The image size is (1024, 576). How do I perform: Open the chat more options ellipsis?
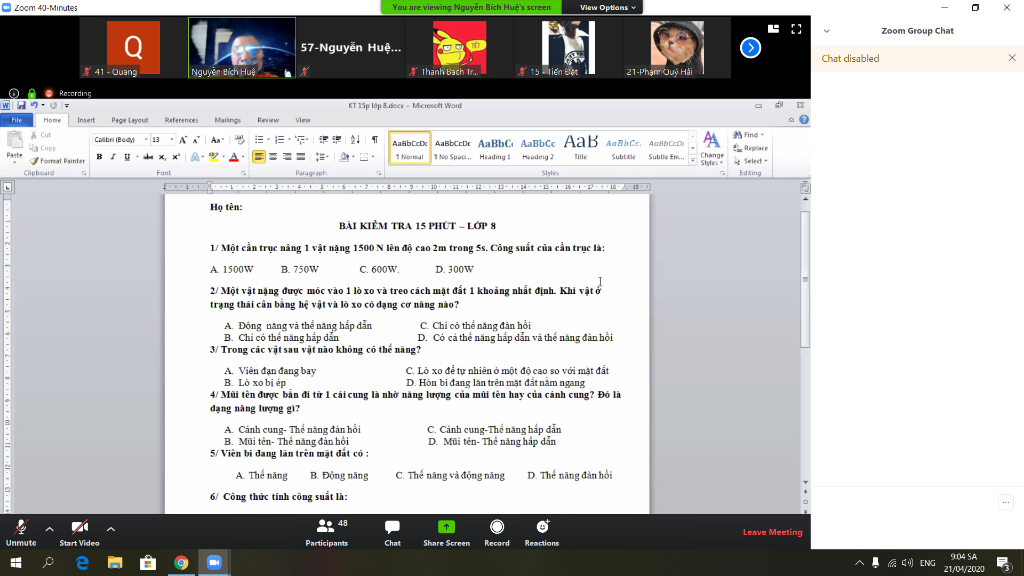[x=1006, y=502]
